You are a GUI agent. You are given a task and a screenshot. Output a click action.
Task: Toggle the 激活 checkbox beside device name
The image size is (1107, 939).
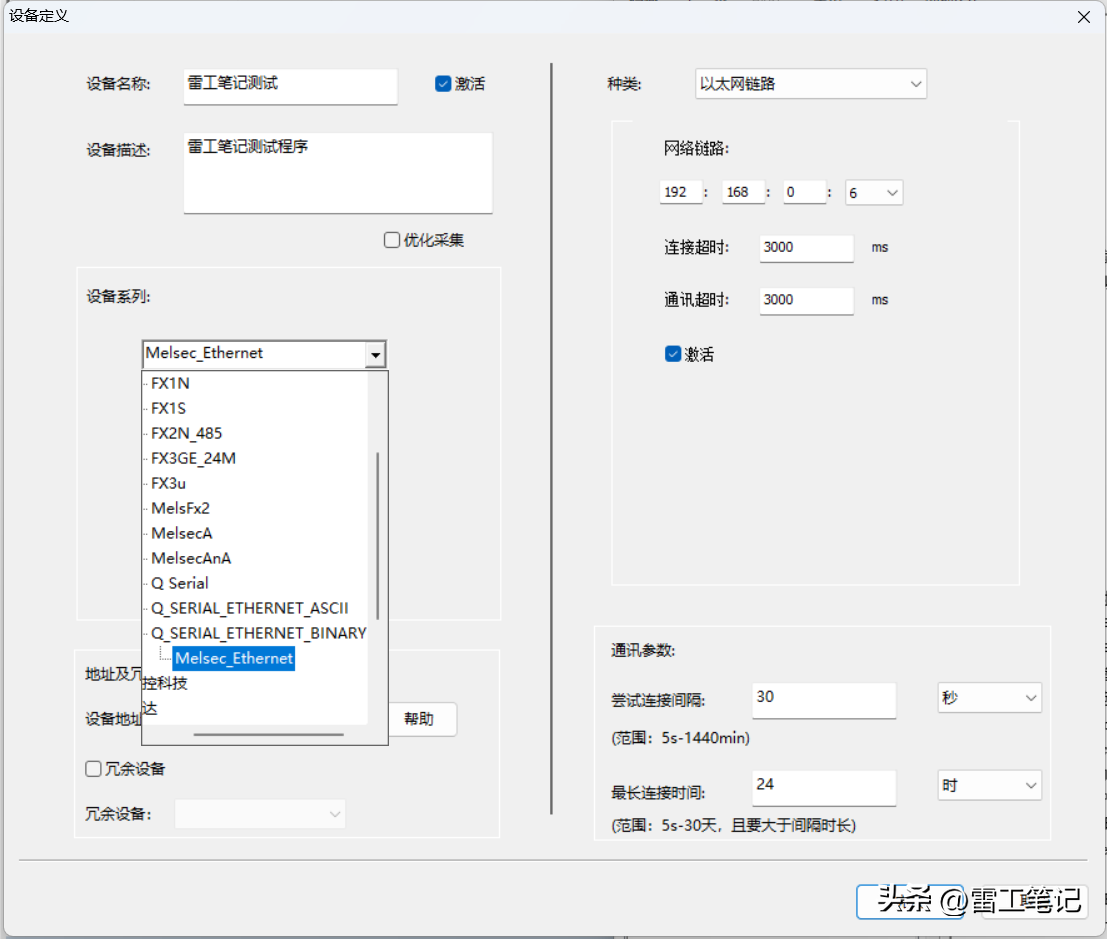pos(443,84)
